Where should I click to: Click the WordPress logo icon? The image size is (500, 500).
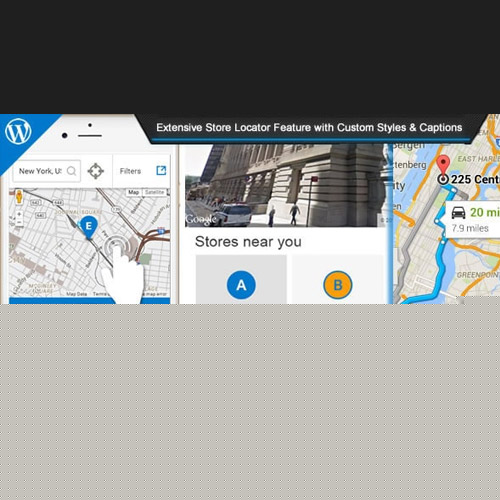click(x=18, y=131)
